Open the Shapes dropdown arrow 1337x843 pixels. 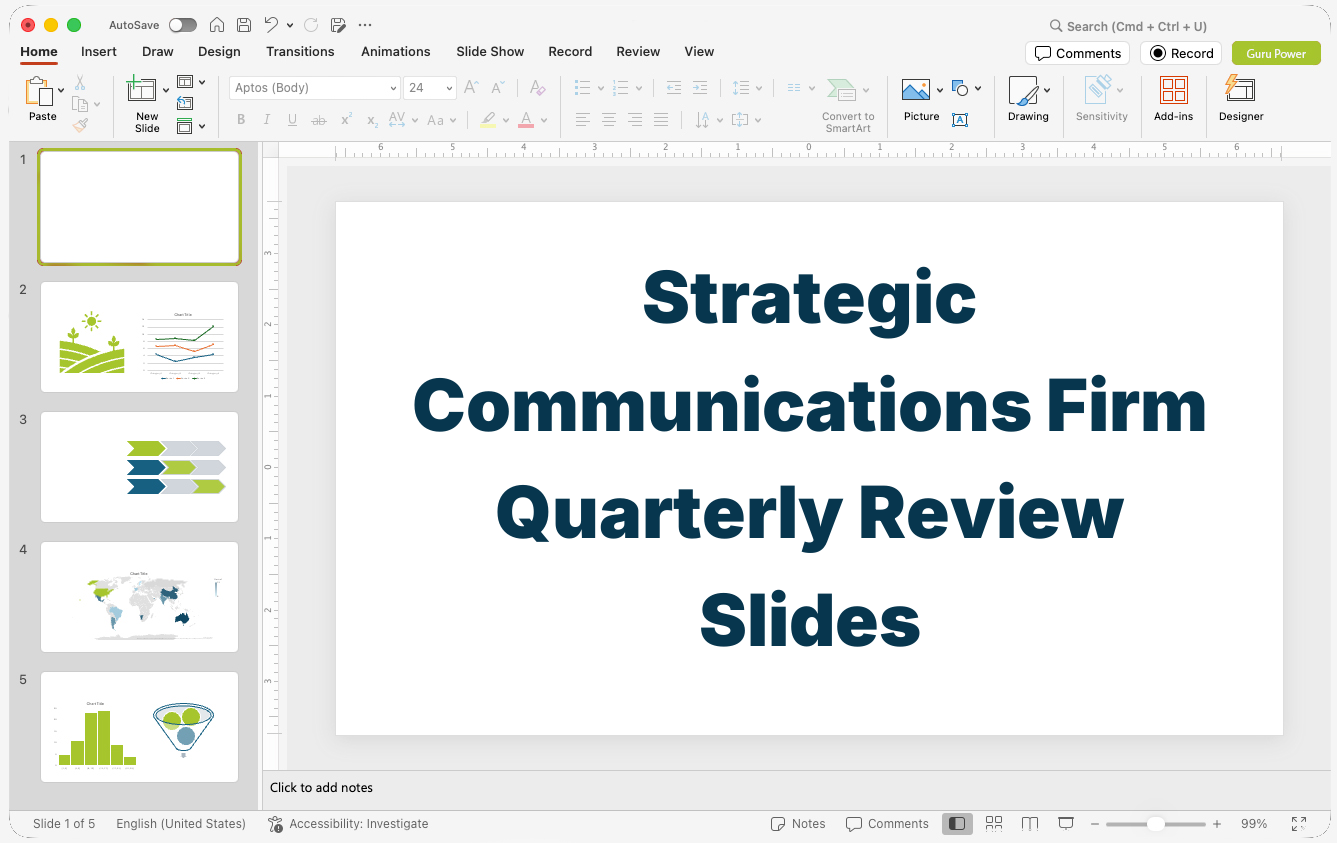(978, 88)
